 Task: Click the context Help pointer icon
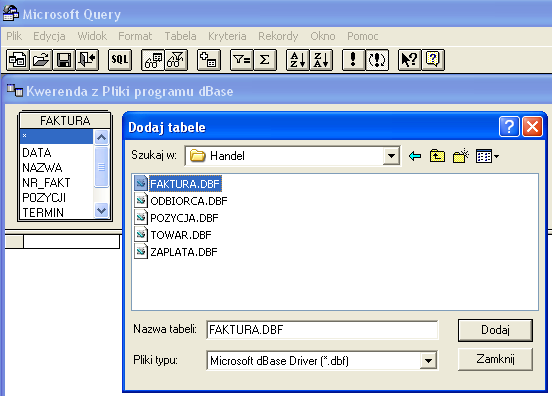point(409,60)
